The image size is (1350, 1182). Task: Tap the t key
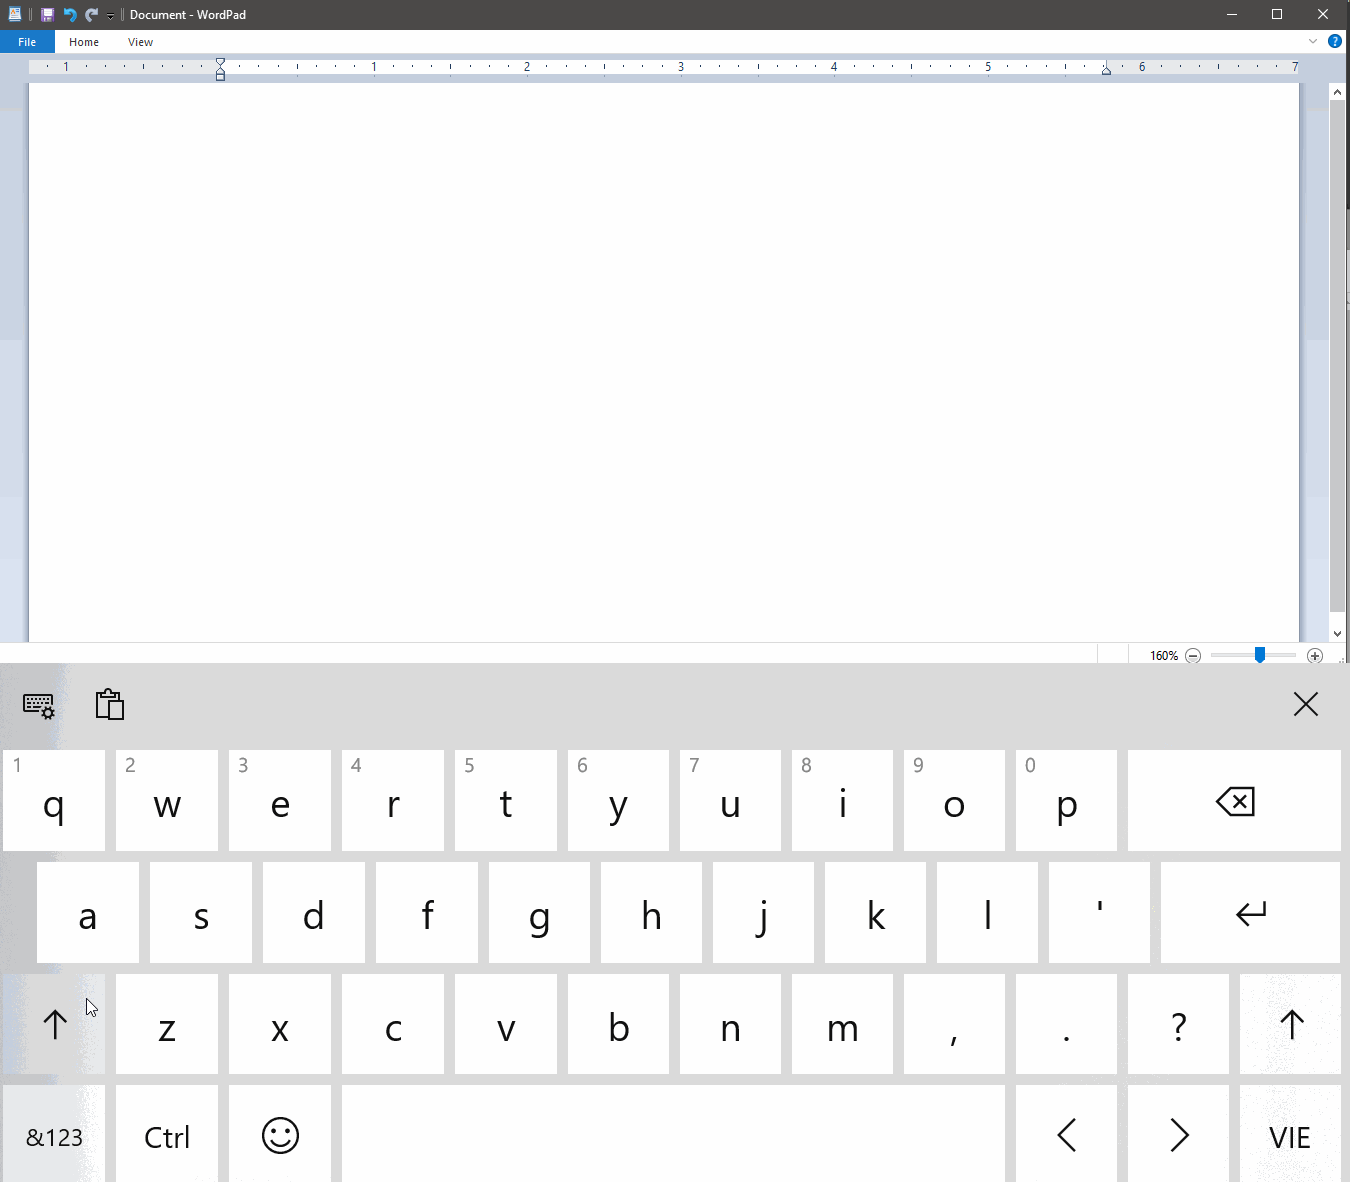point(506,801)
